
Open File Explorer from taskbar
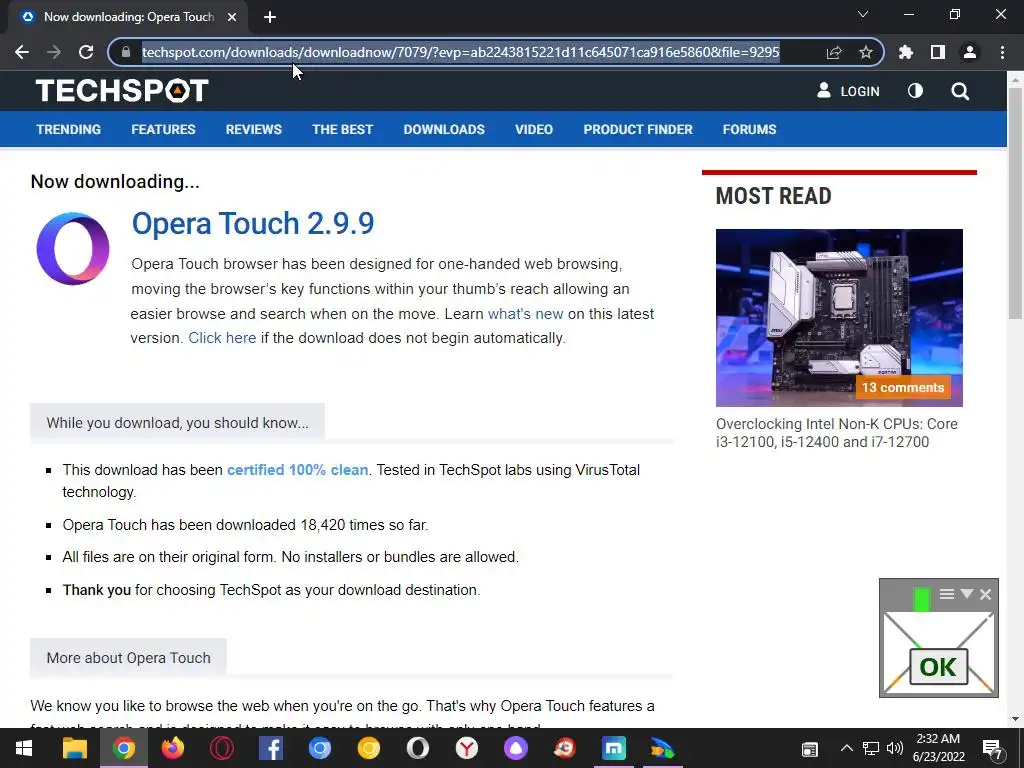tap(74, 748)
